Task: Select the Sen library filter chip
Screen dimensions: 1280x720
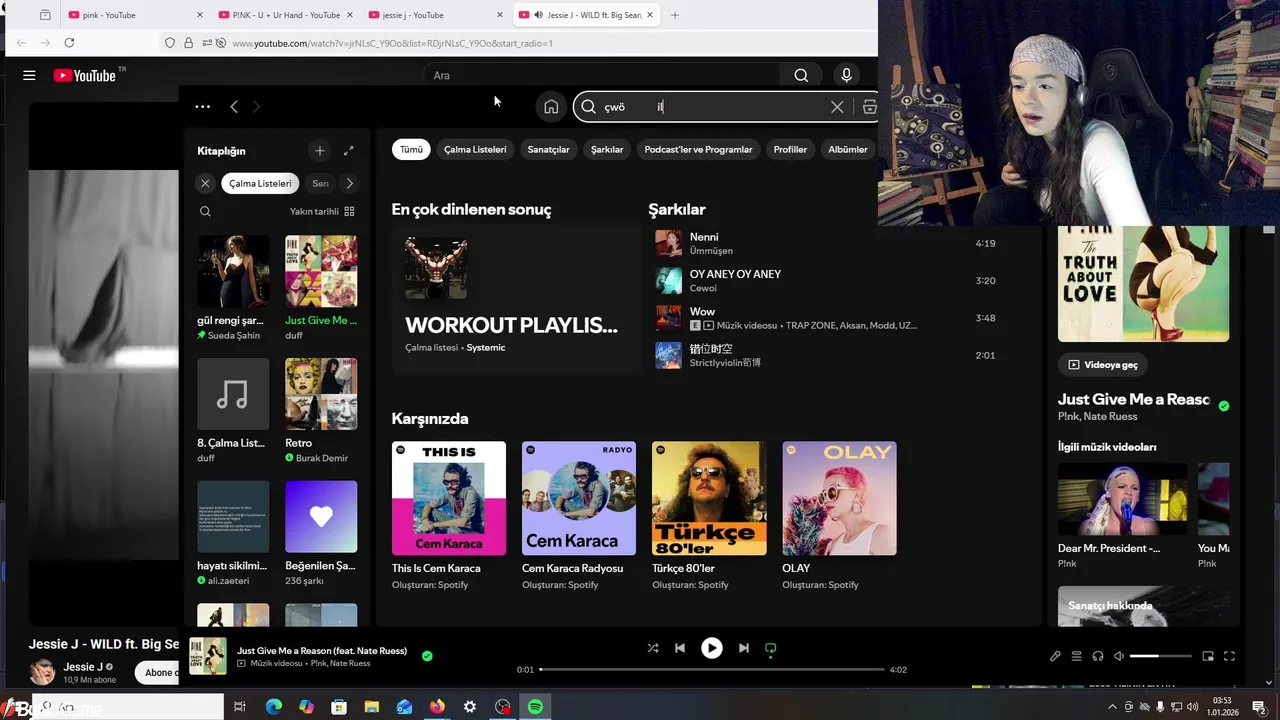Action: coord(320,183)
